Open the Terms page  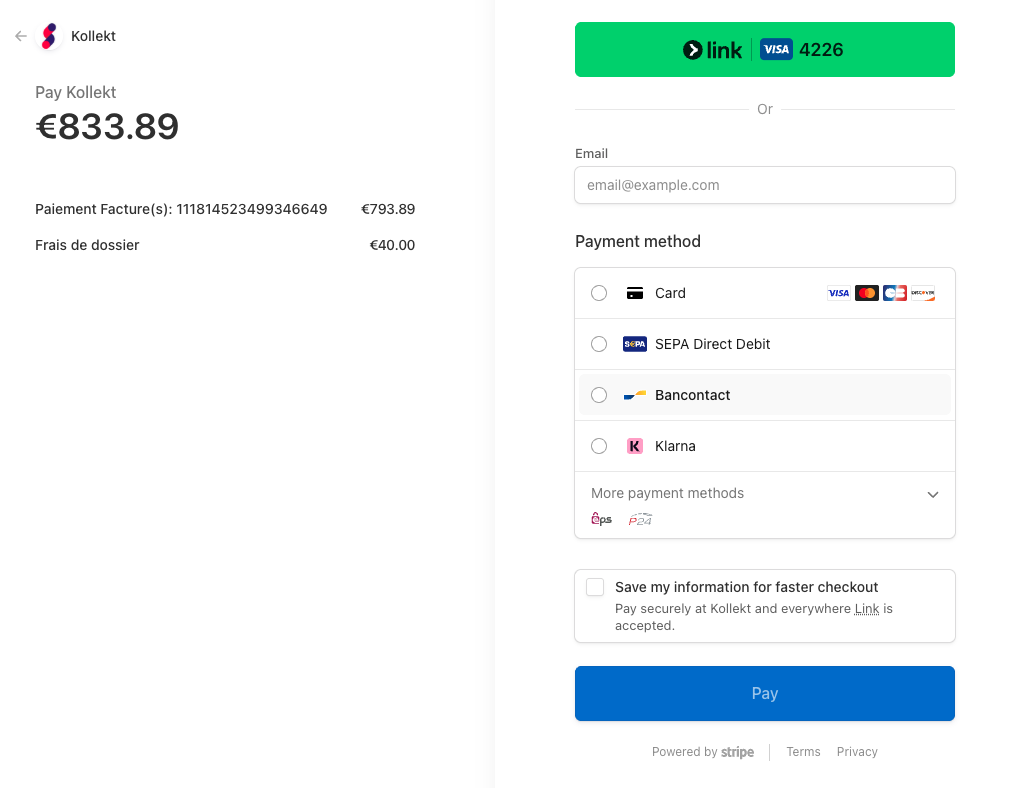[x=803, y=751]
